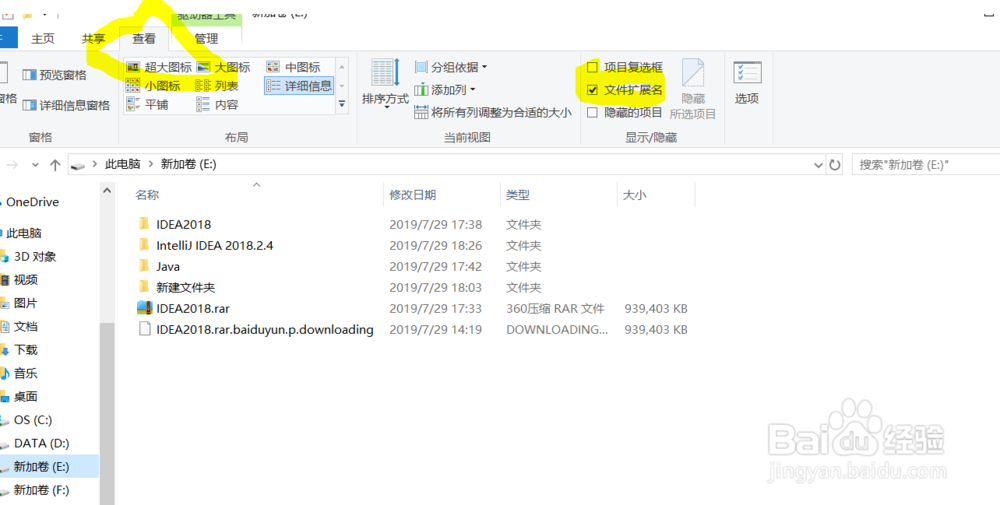The image size is (1000, 505).
Task: Open OneDrive in navigation pane
Action: tap(32, 202)
